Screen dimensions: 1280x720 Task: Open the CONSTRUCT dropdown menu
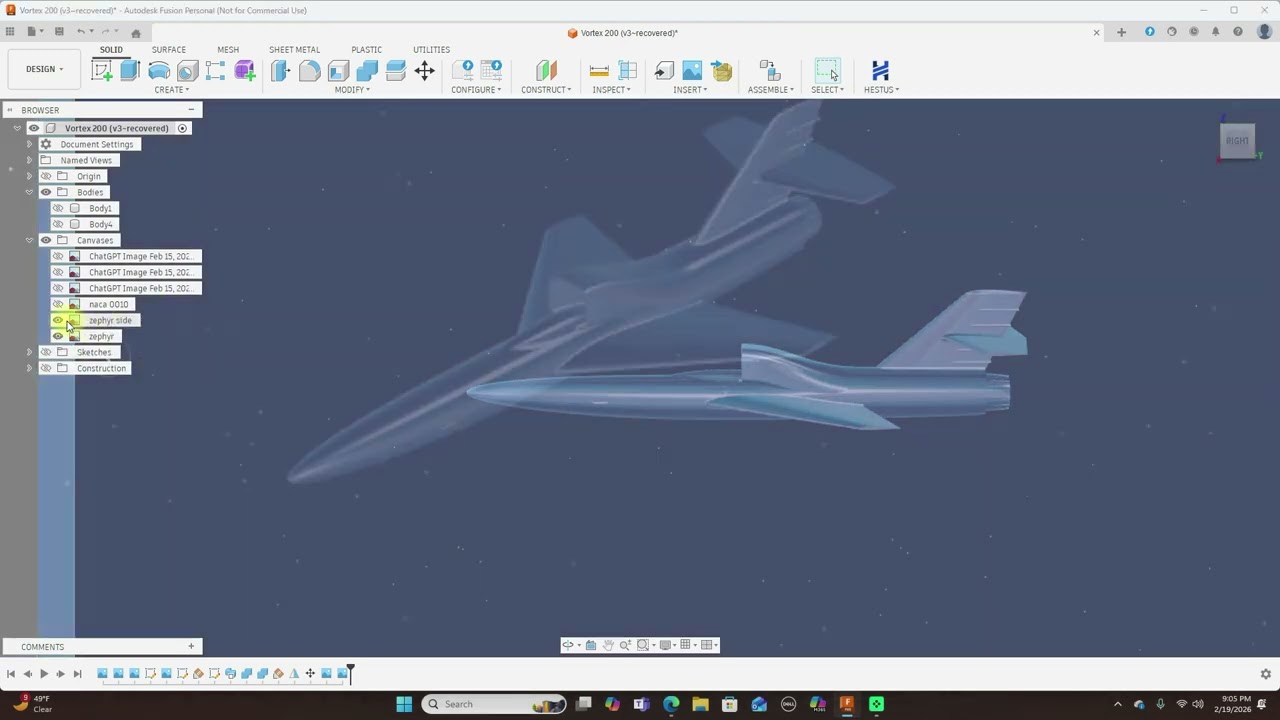[546, 90]
